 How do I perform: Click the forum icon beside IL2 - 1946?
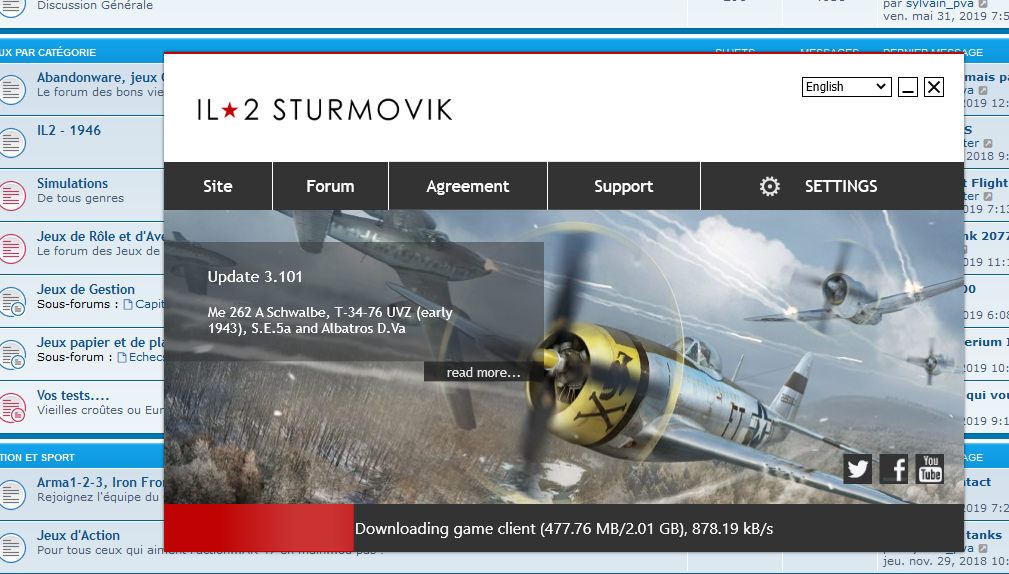(x=12, y=142)
